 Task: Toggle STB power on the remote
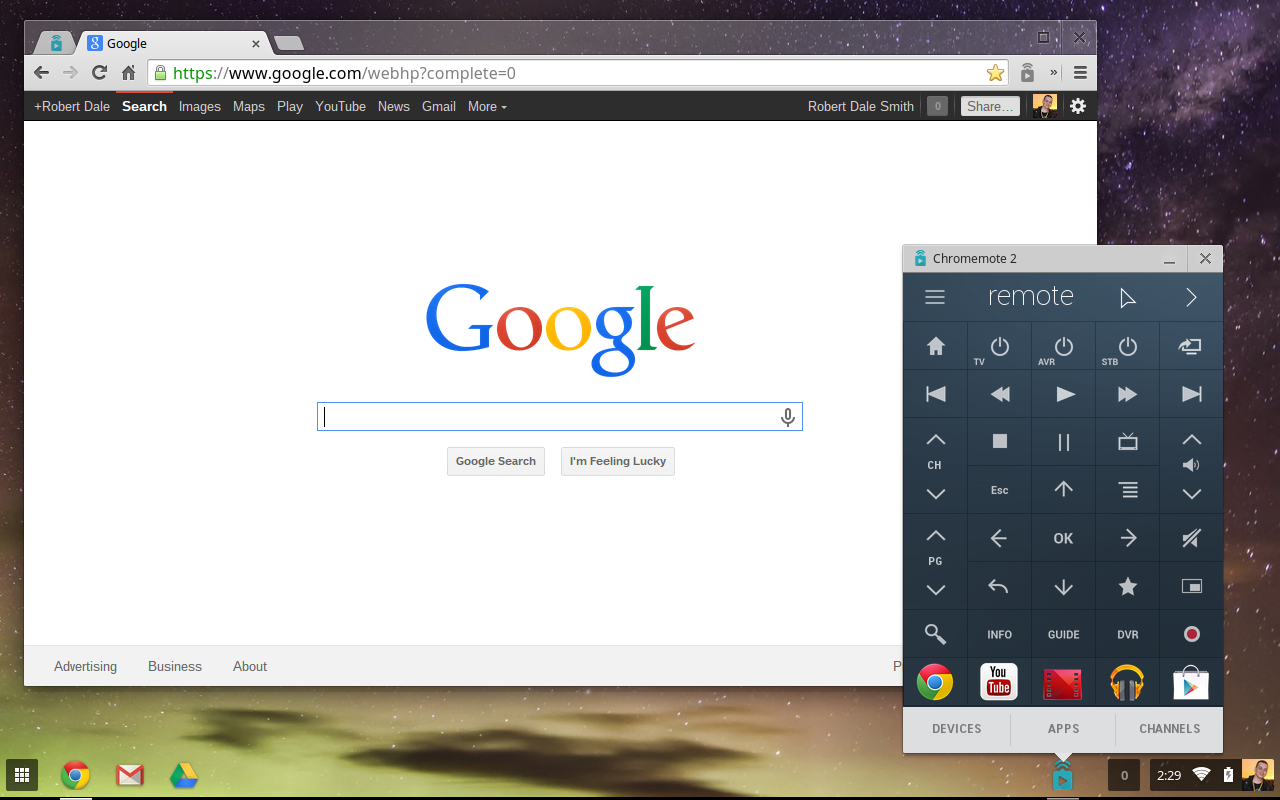pyautogui.click(x=1128, y=346)
